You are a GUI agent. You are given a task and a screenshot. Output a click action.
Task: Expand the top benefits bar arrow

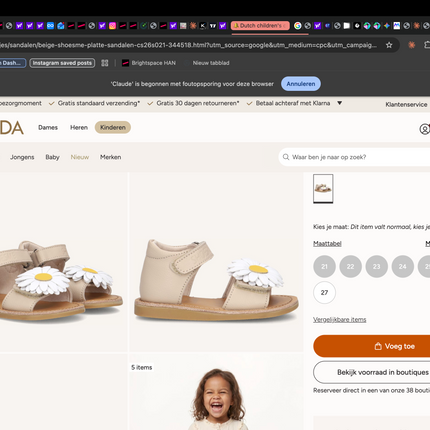coord(339,103)
